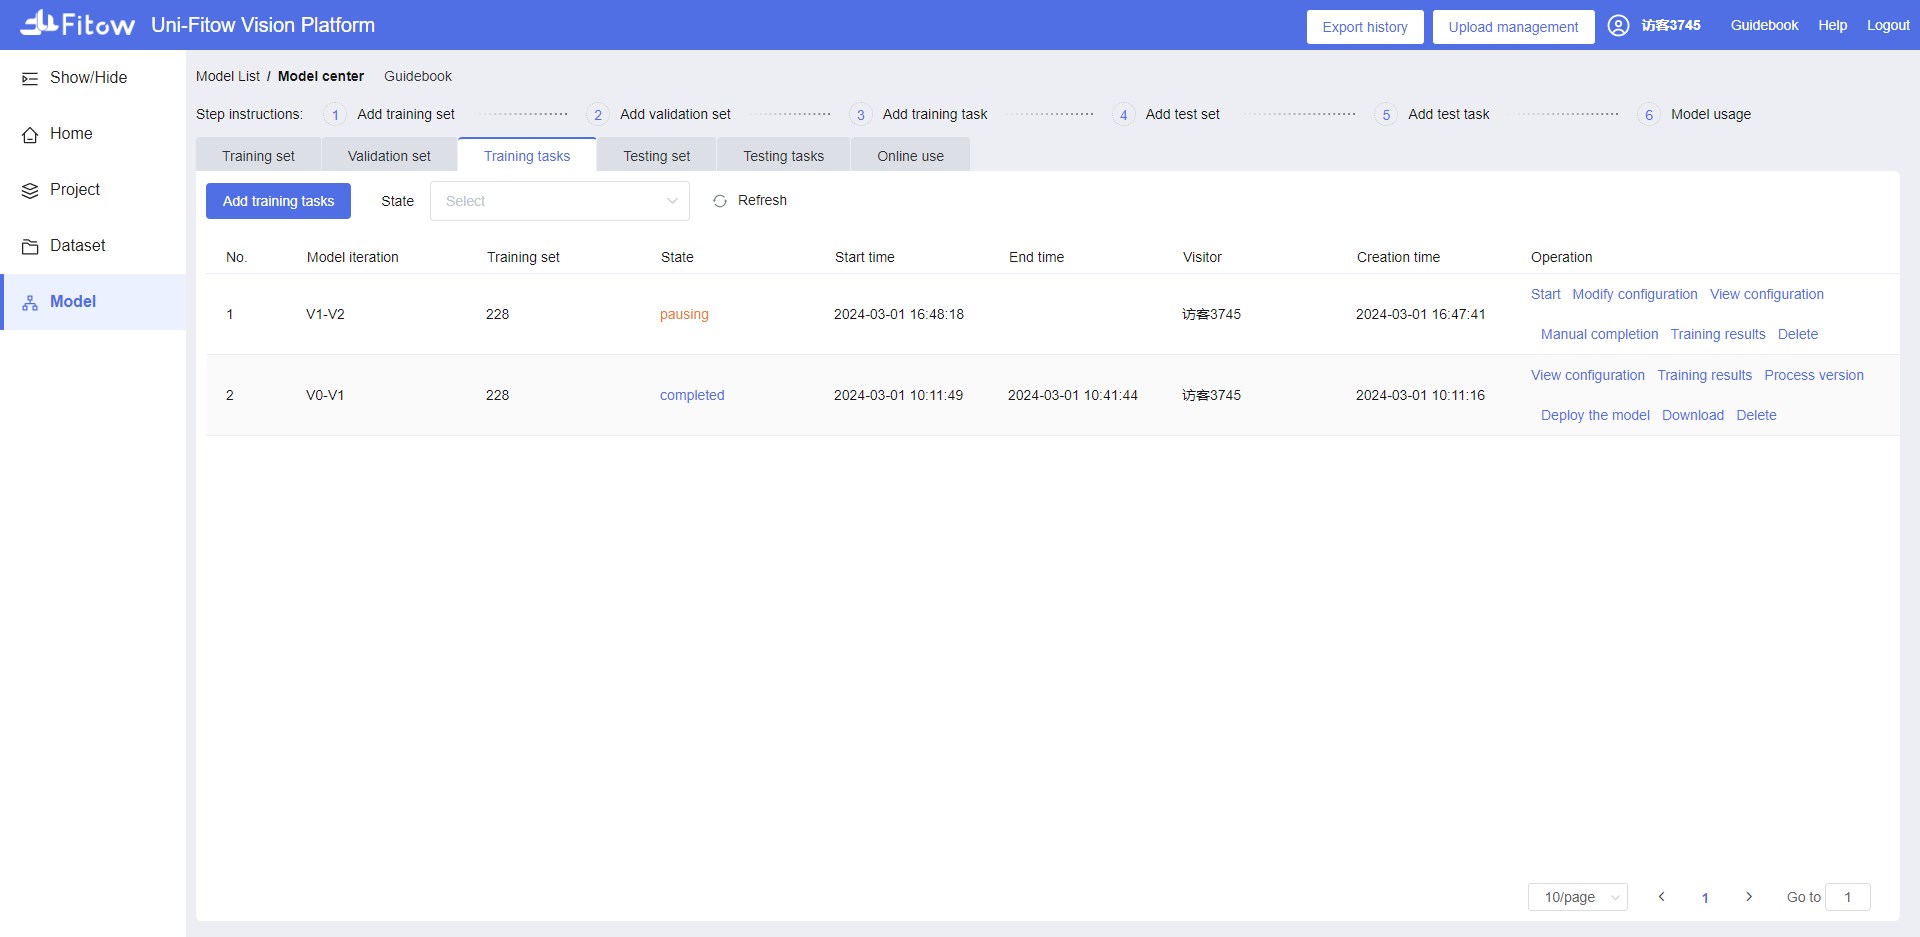Click step 1 circle Add training set
The height and width of the screenshot is (937, 1920).
tap(335, 115)
